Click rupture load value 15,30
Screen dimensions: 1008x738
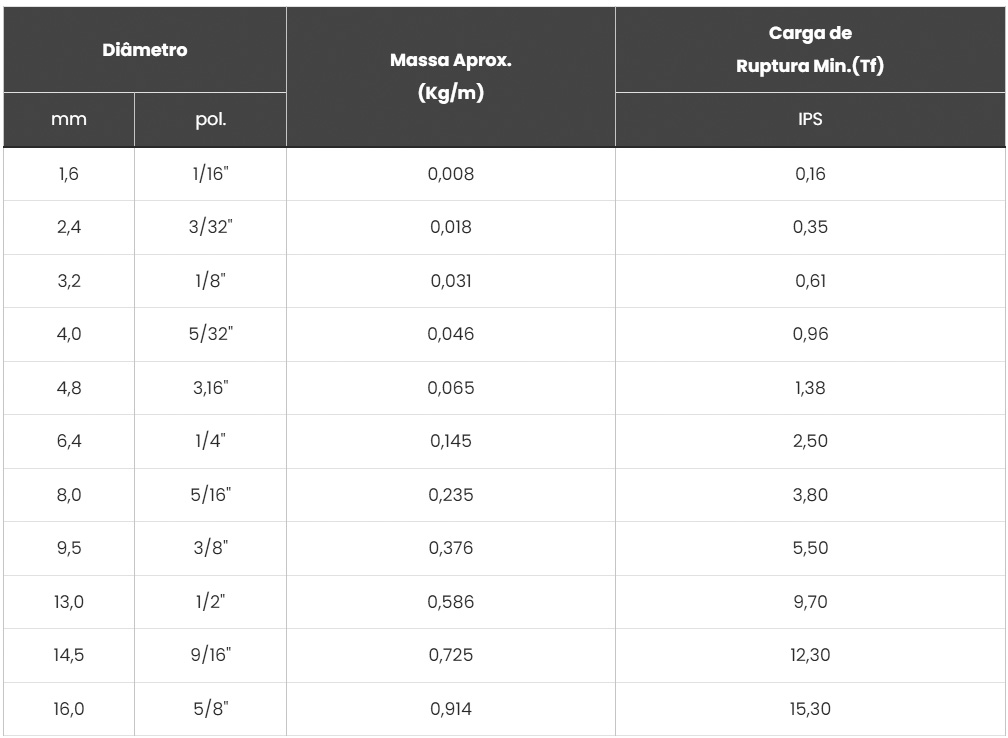coord(810,709)
